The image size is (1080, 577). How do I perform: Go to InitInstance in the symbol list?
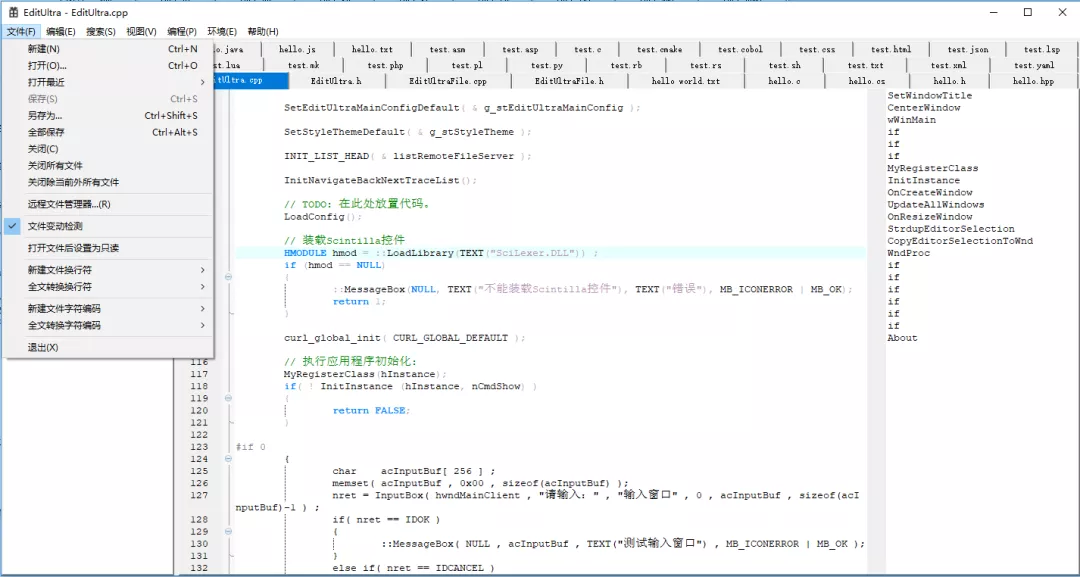point(924,180)
